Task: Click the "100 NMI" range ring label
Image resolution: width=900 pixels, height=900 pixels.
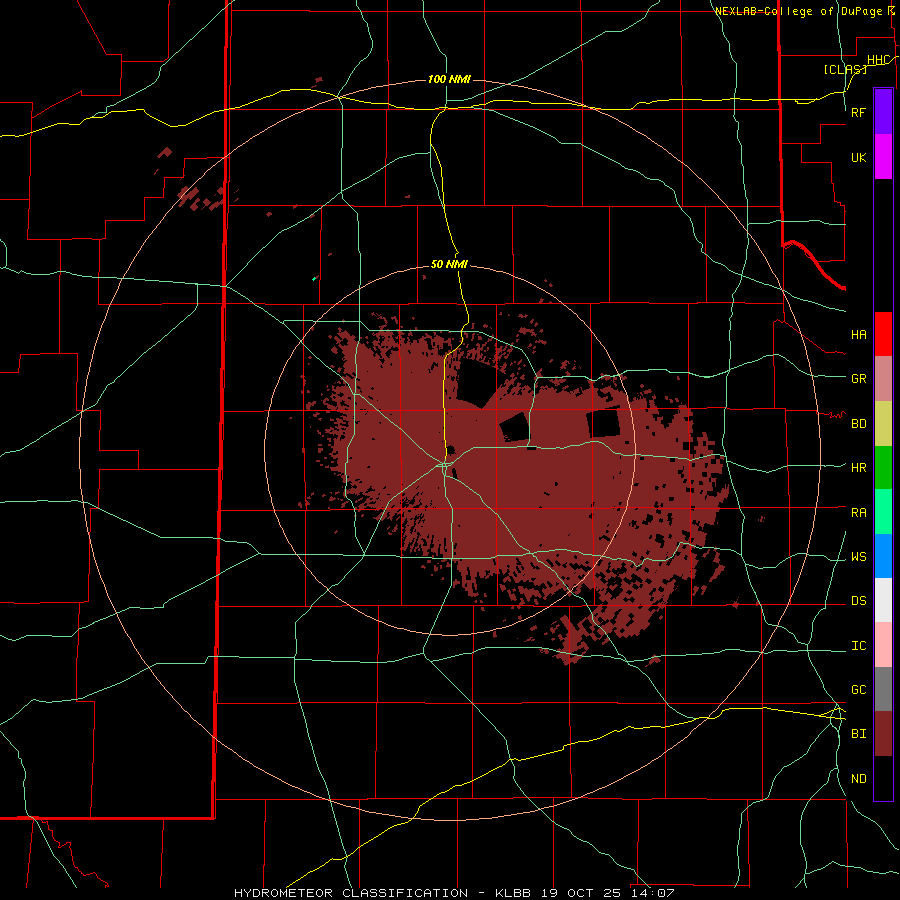Action: point(449,79)
